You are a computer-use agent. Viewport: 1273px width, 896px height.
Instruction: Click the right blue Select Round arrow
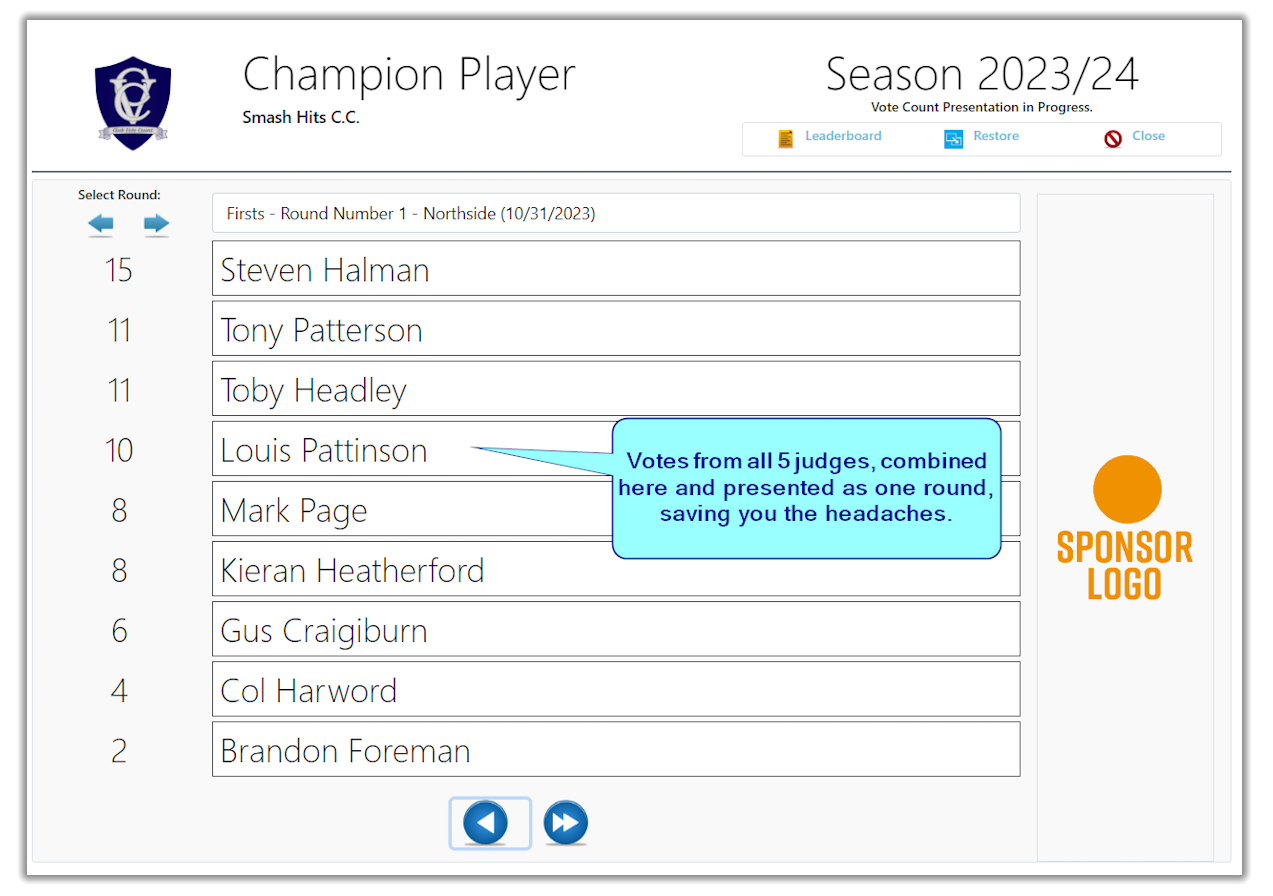pos(156,224)
